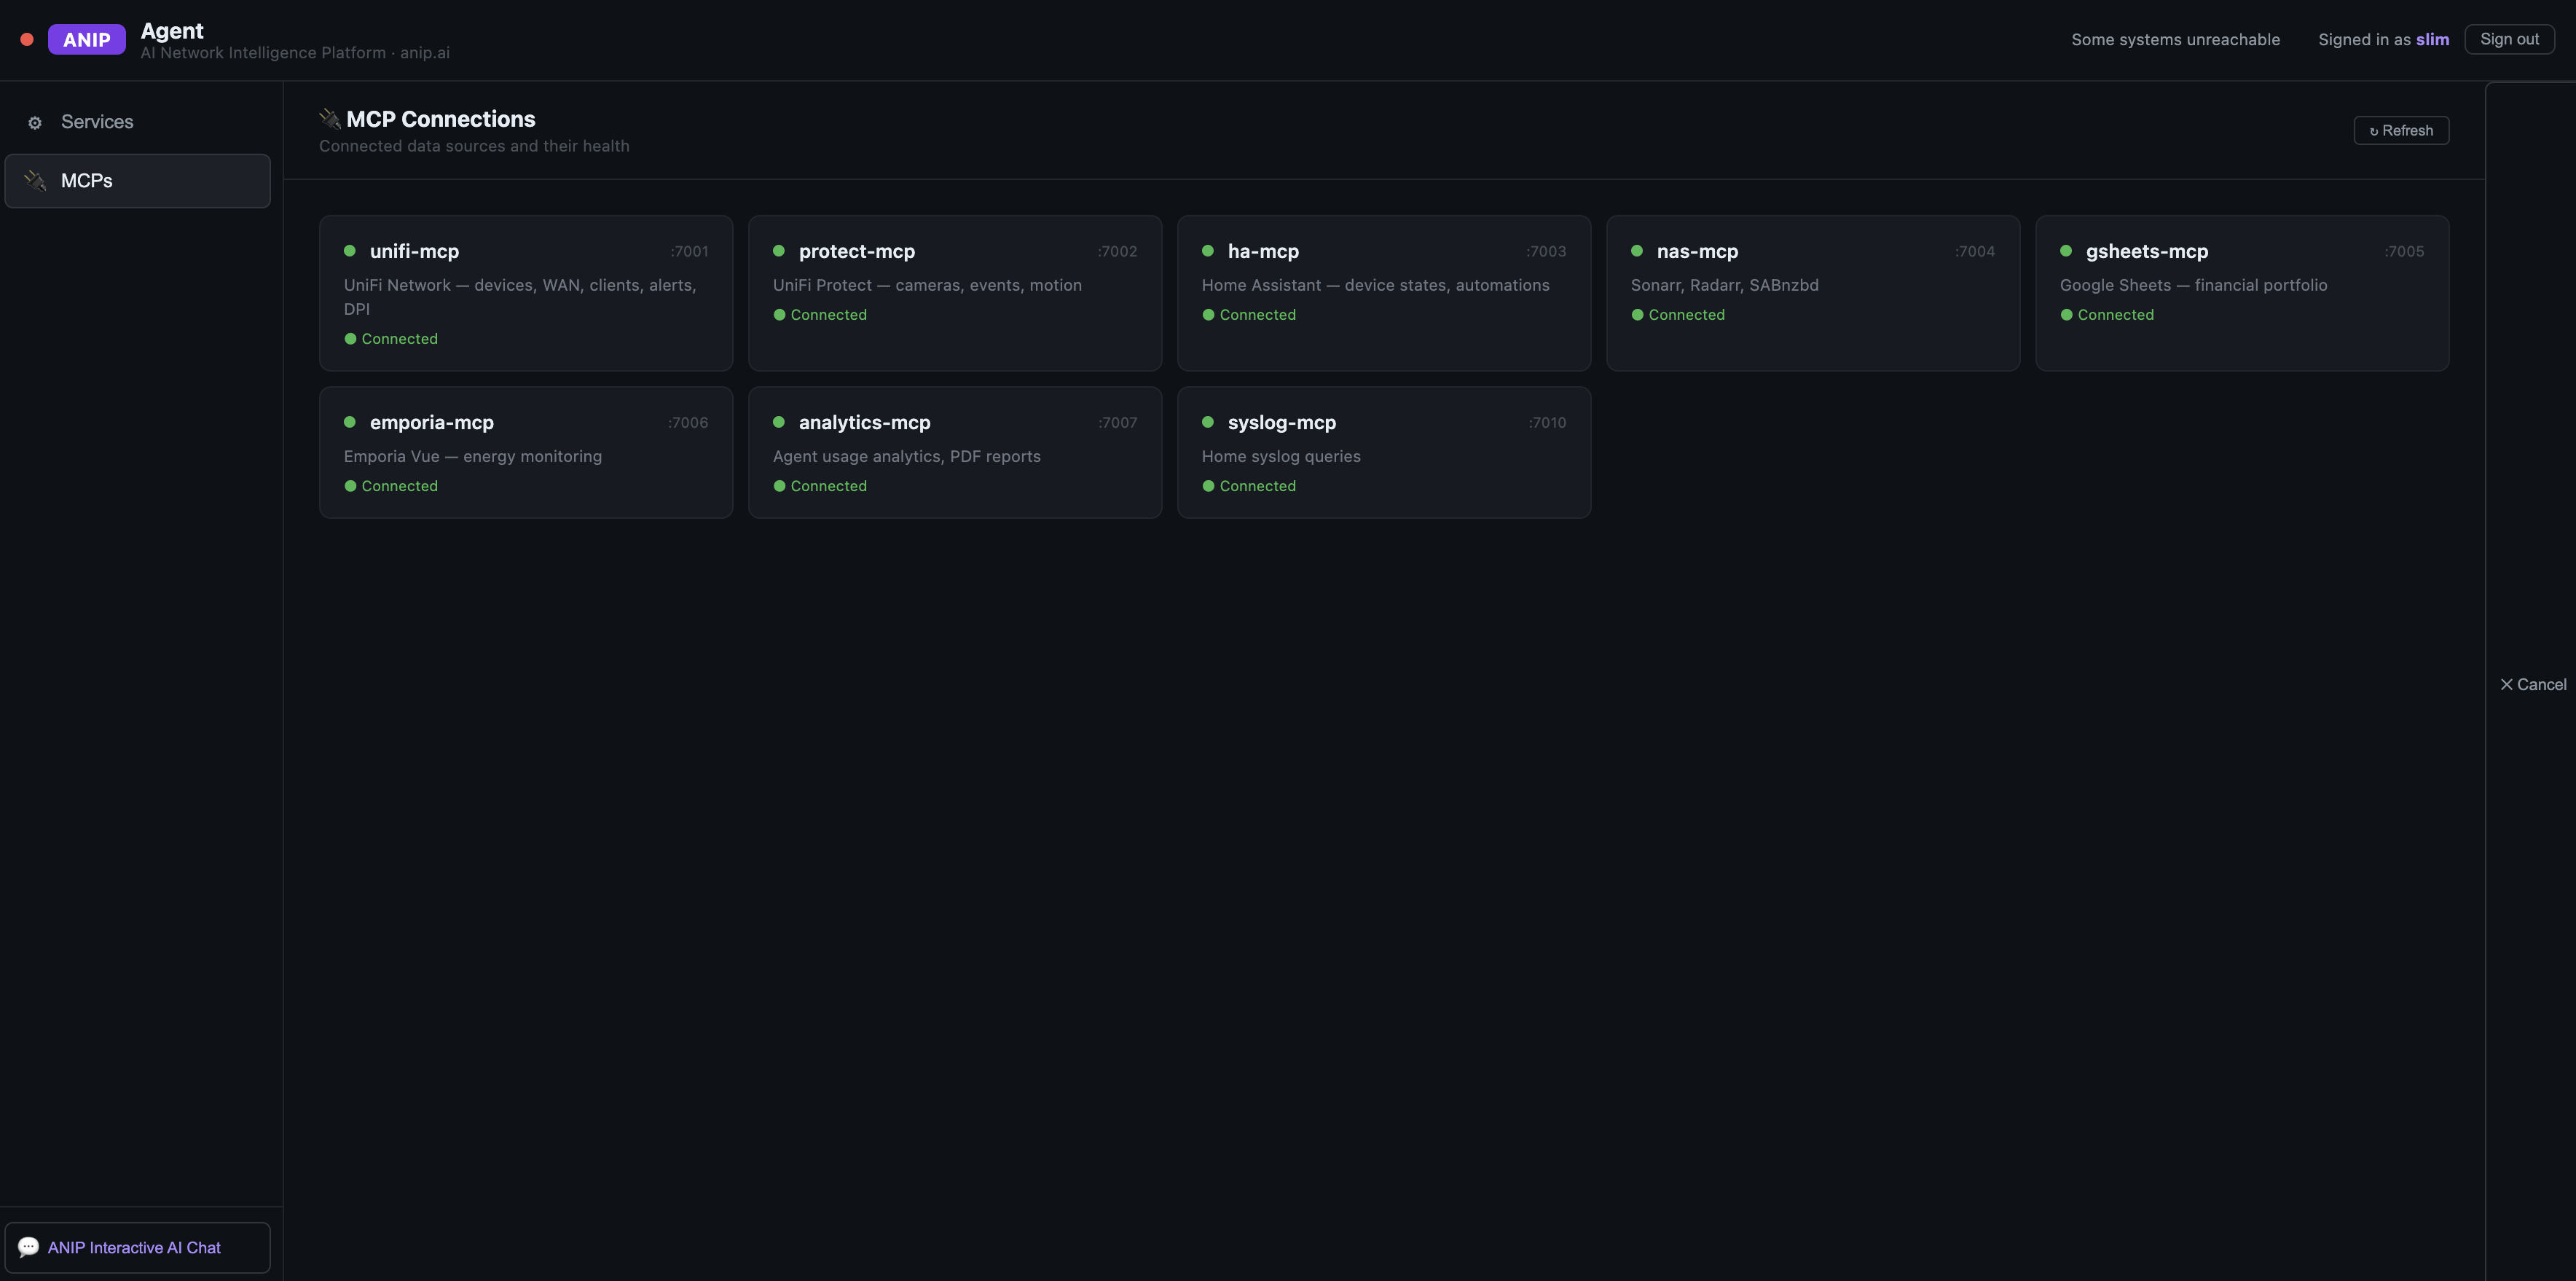2576x1281 pixels.
Task: Refresh the MCP connections list
Action: click(2401, 130)
